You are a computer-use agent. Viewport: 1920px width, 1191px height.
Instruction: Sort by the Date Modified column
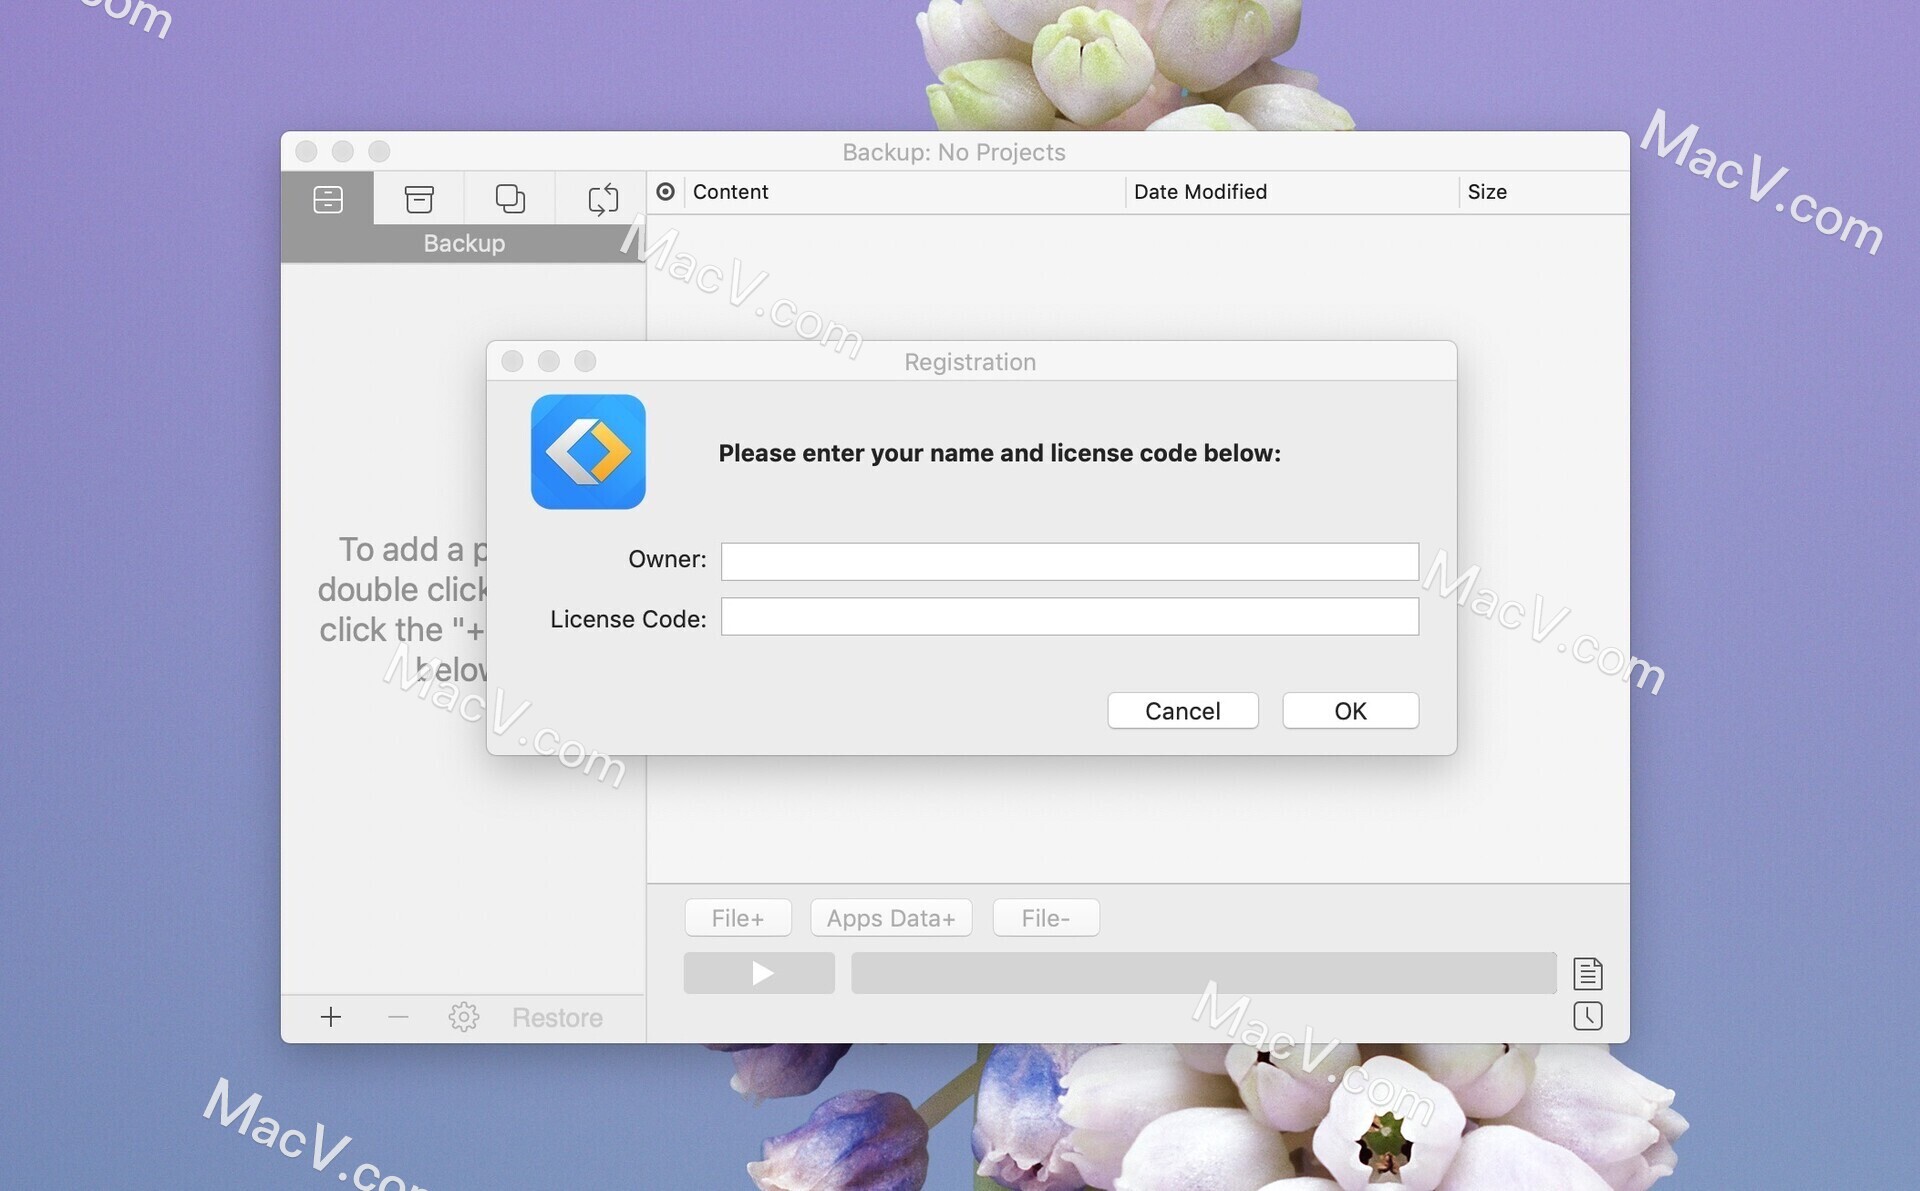(x=1200, y=191)
